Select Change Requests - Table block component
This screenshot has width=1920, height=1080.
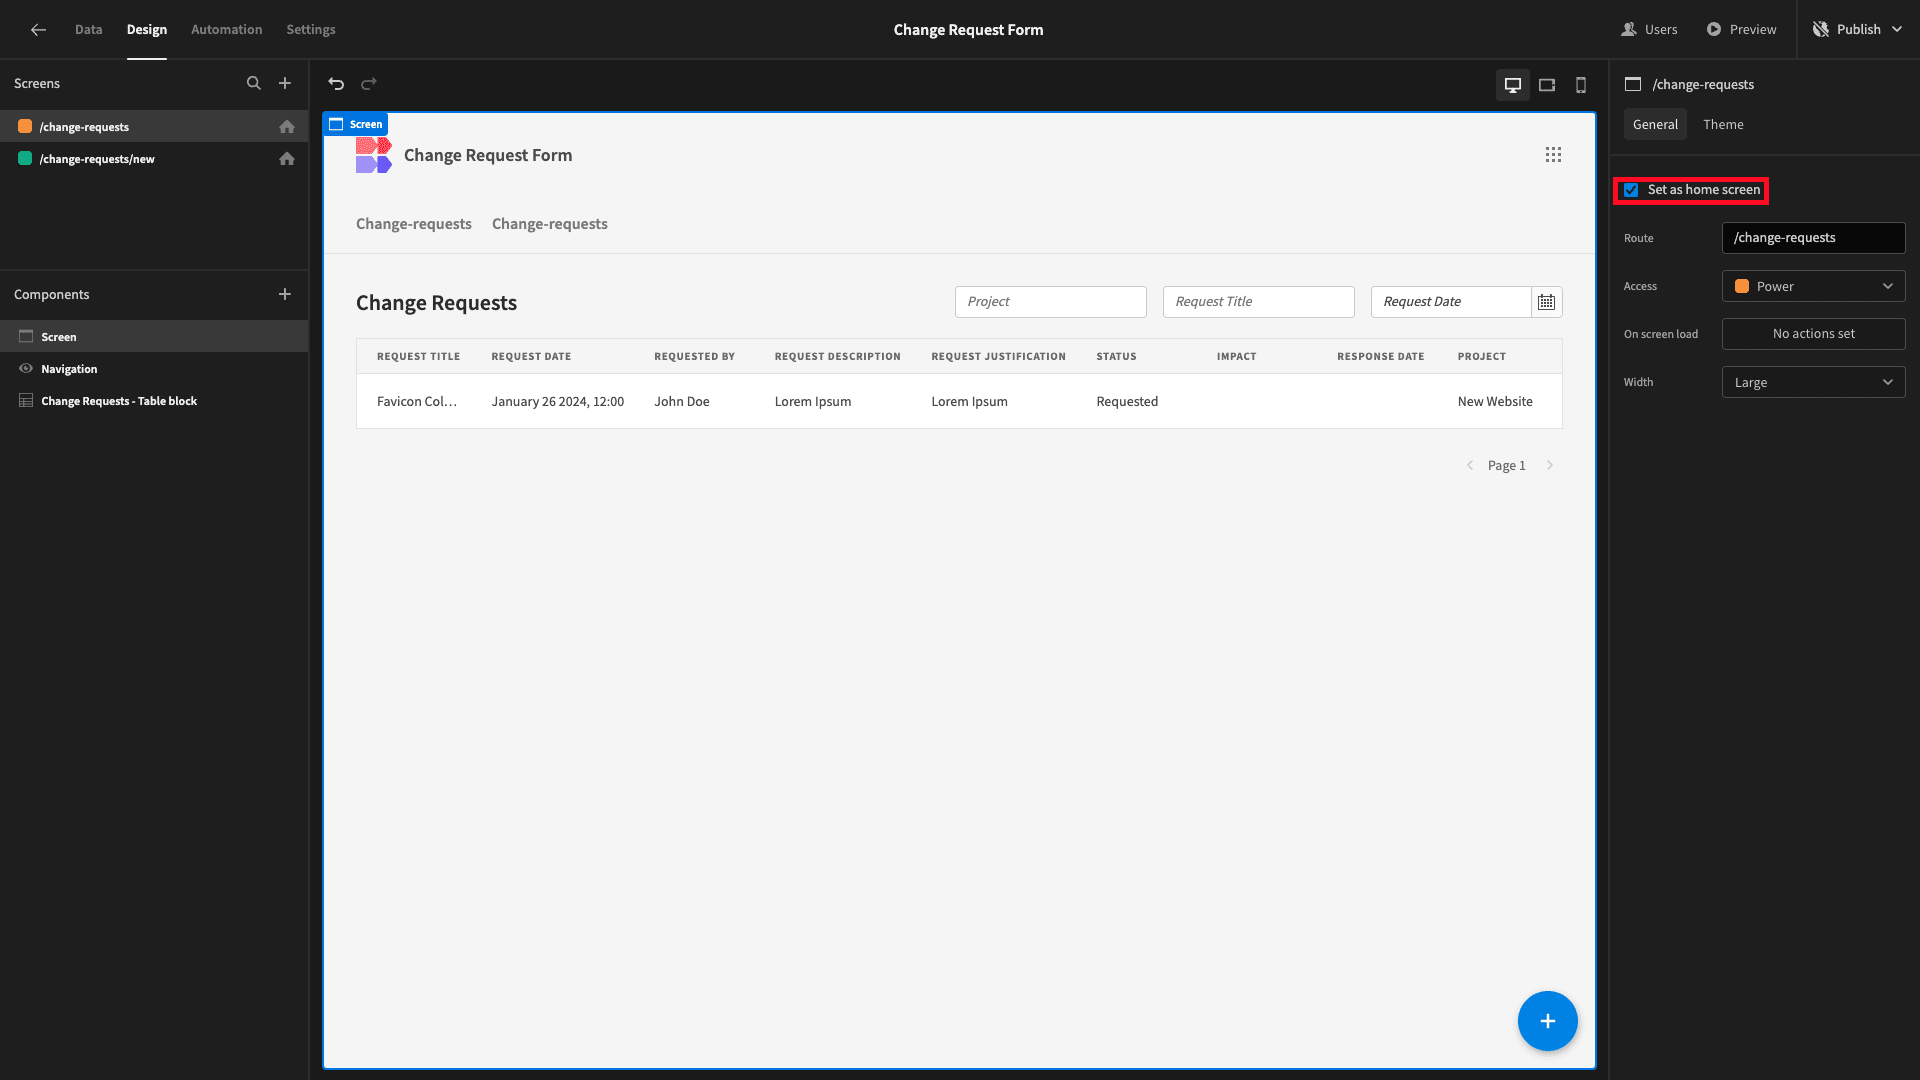point(154,401)
